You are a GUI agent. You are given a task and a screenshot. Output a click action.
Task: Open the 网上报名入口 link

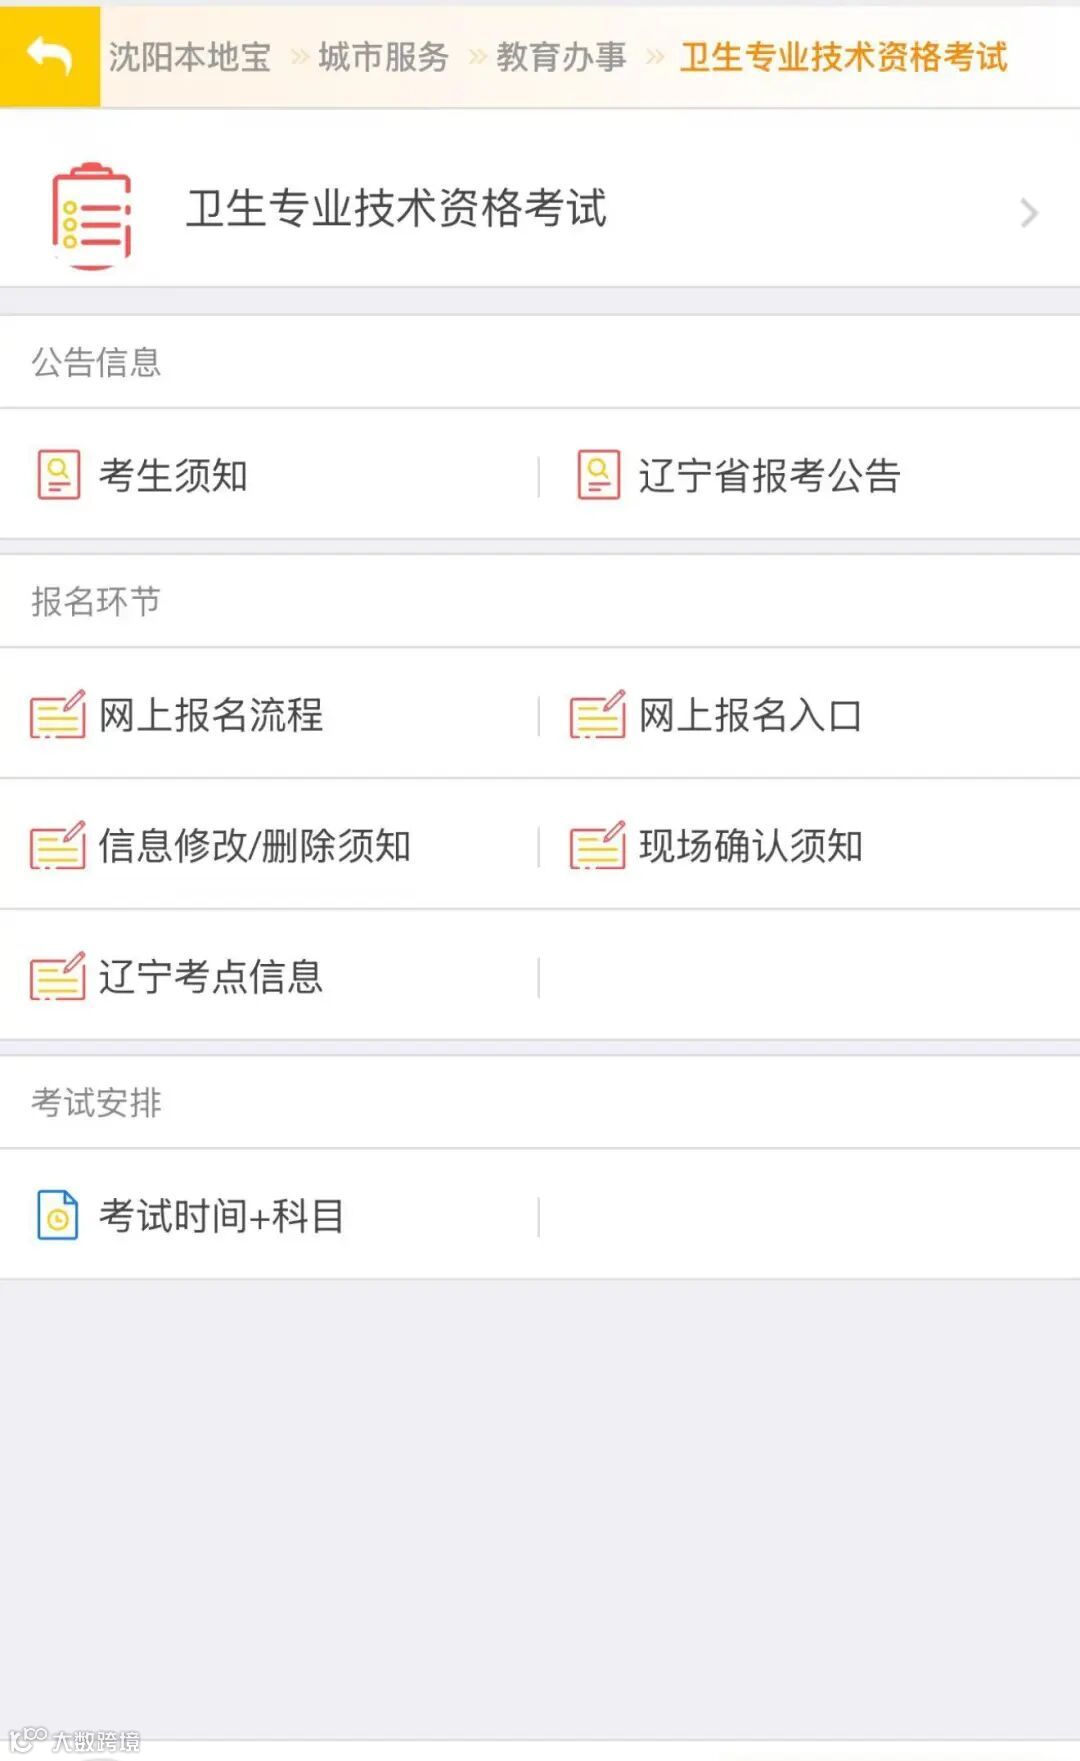[x=750, y=715]
